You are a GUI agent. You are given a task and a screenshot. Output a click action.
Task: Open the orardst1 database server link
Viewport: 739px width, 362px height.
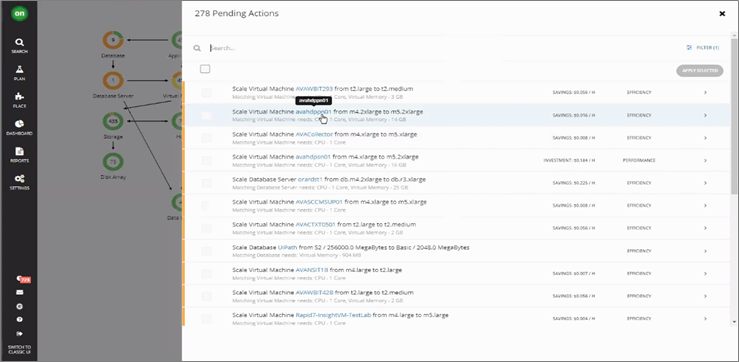[x=311, y=180]
